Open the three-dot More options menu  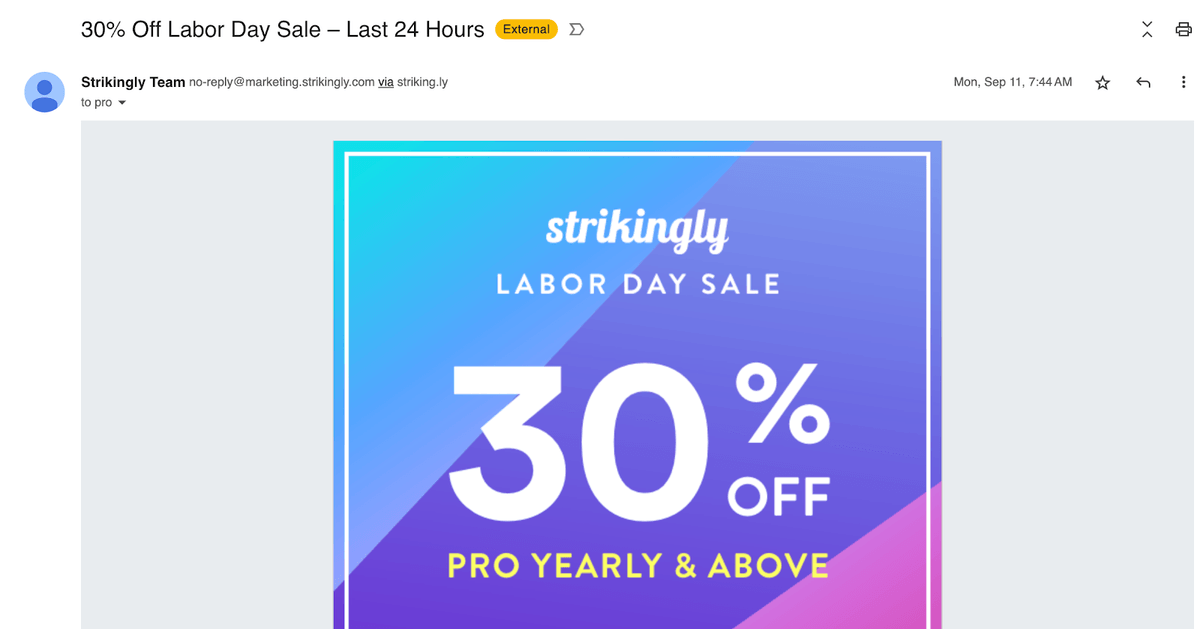pos(1183,83)
